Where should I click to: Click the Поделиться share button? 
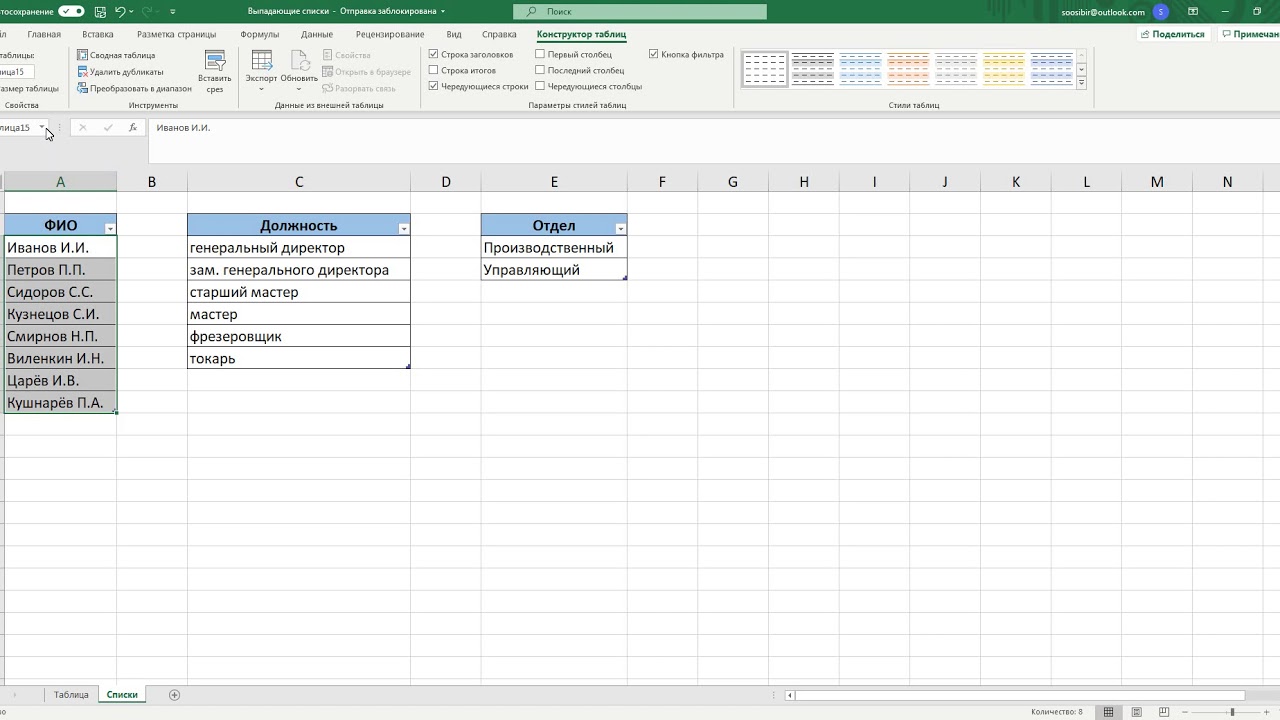coord(1172,34)
